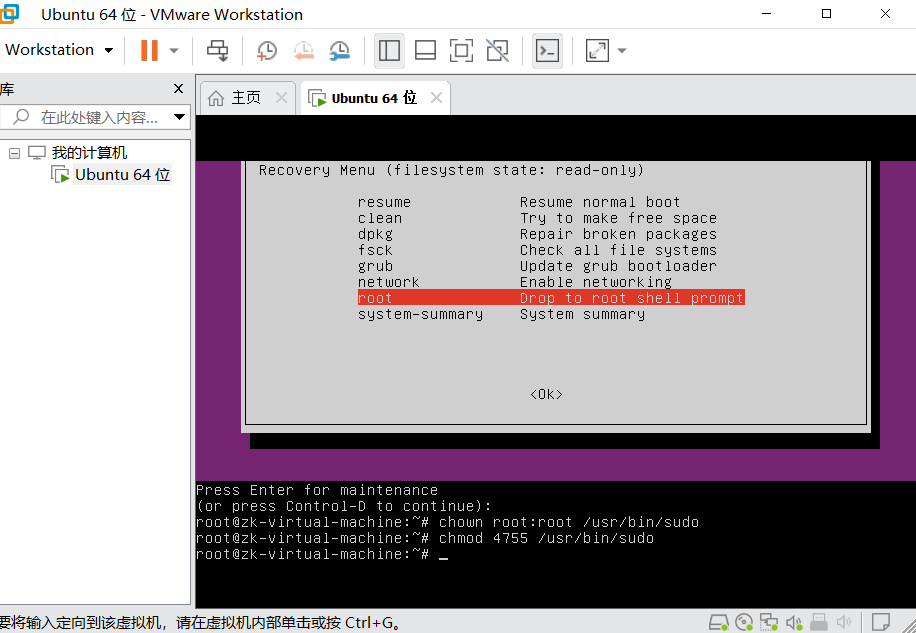Image resolution: width=916 pixels, height=633 pixels.
Task: Click the hard disk status icon
Action: pyautogui.click(x=719, y=622)
